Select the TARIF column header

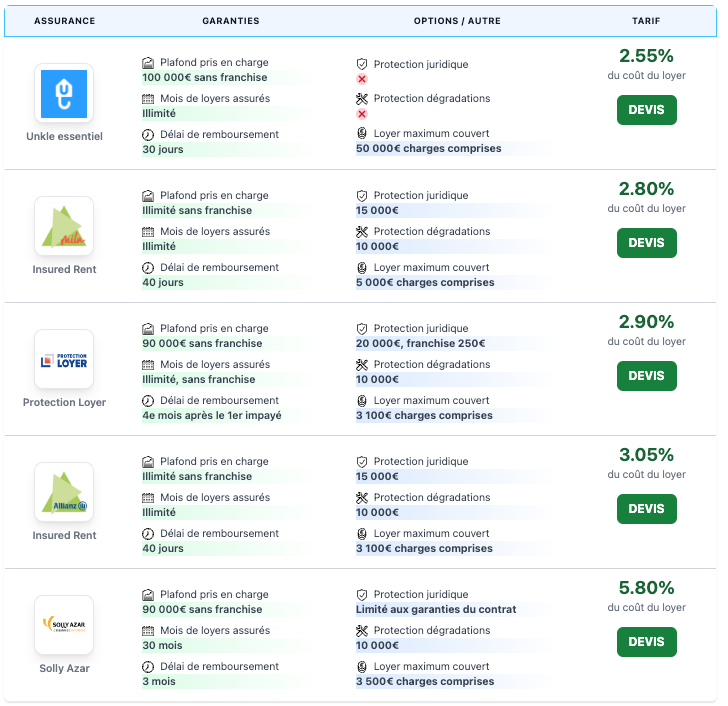point(646,21)
